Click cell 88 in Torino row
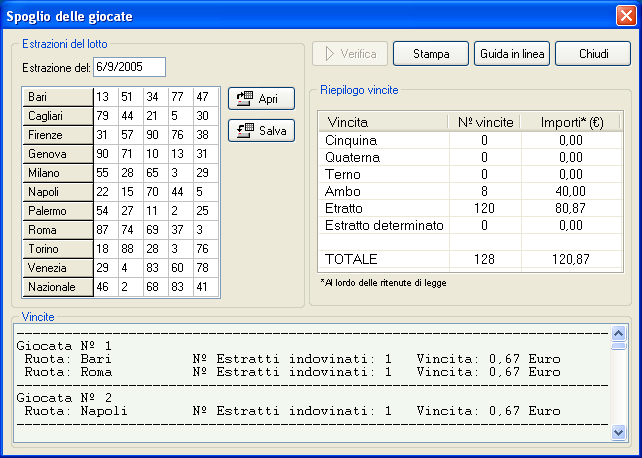 point(131,249)
